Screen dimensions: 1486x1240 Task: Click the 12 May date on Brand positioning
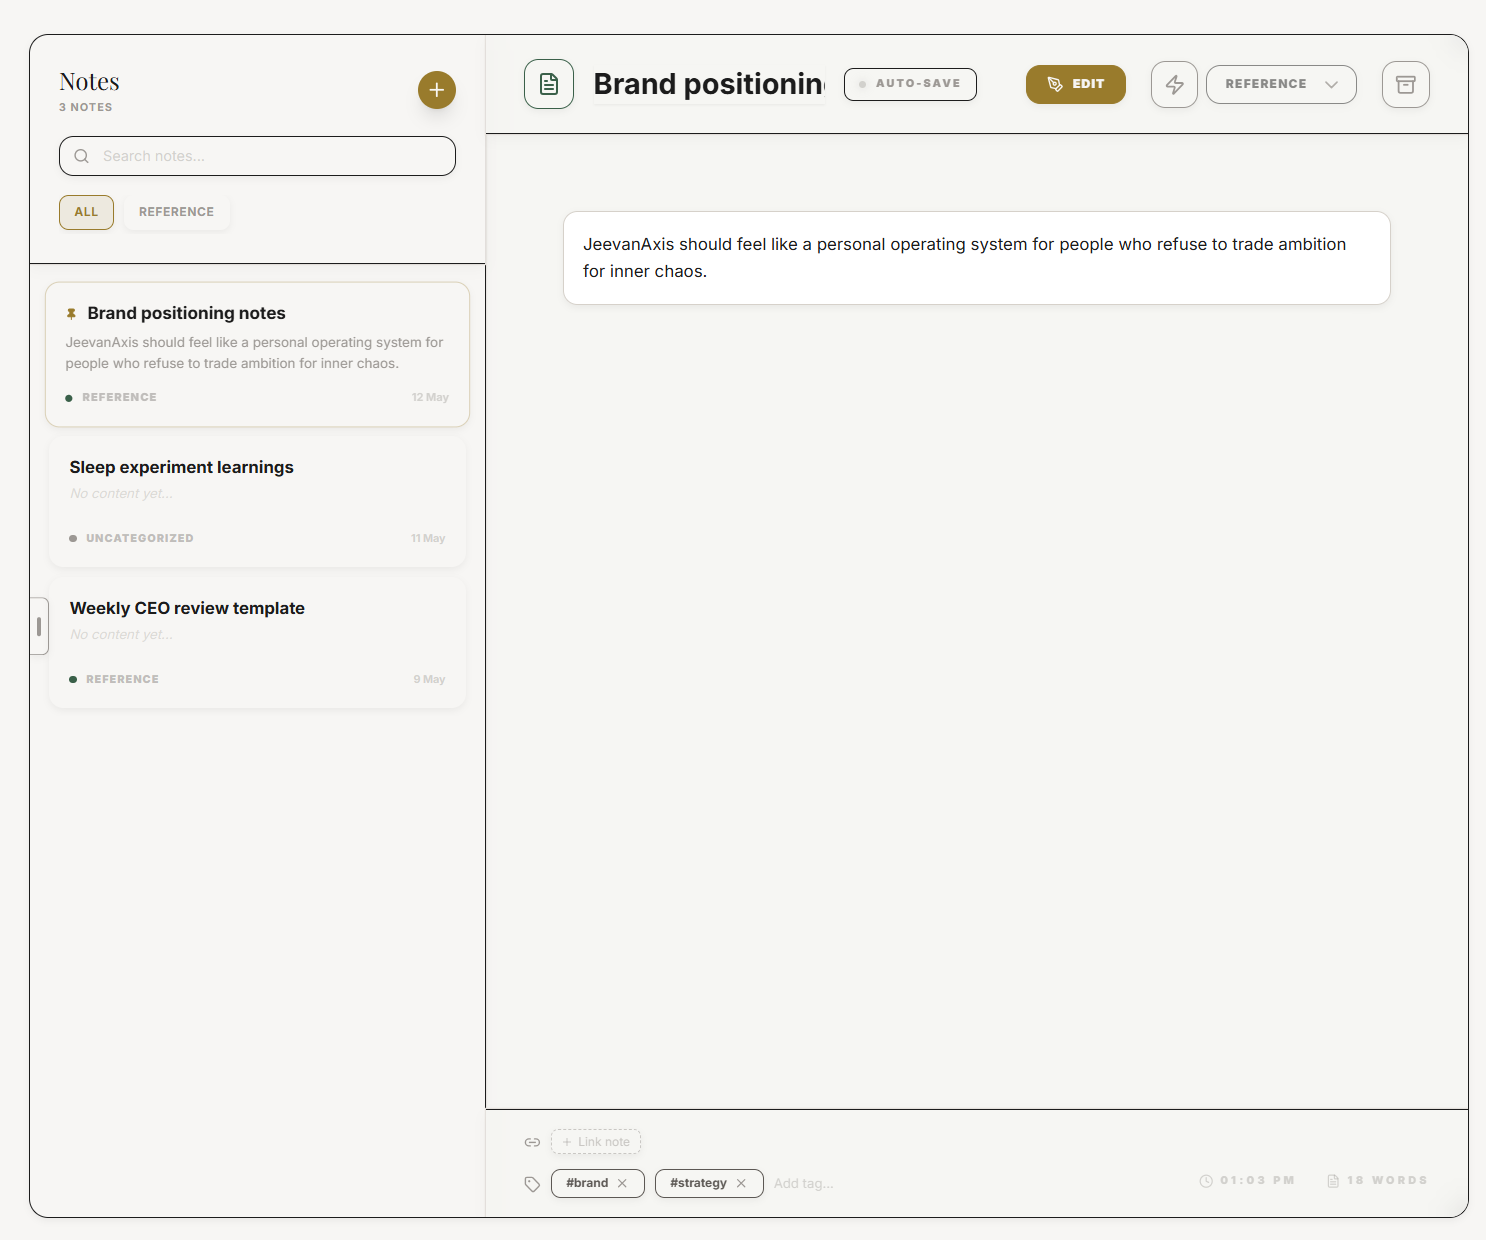pos(430,397)
